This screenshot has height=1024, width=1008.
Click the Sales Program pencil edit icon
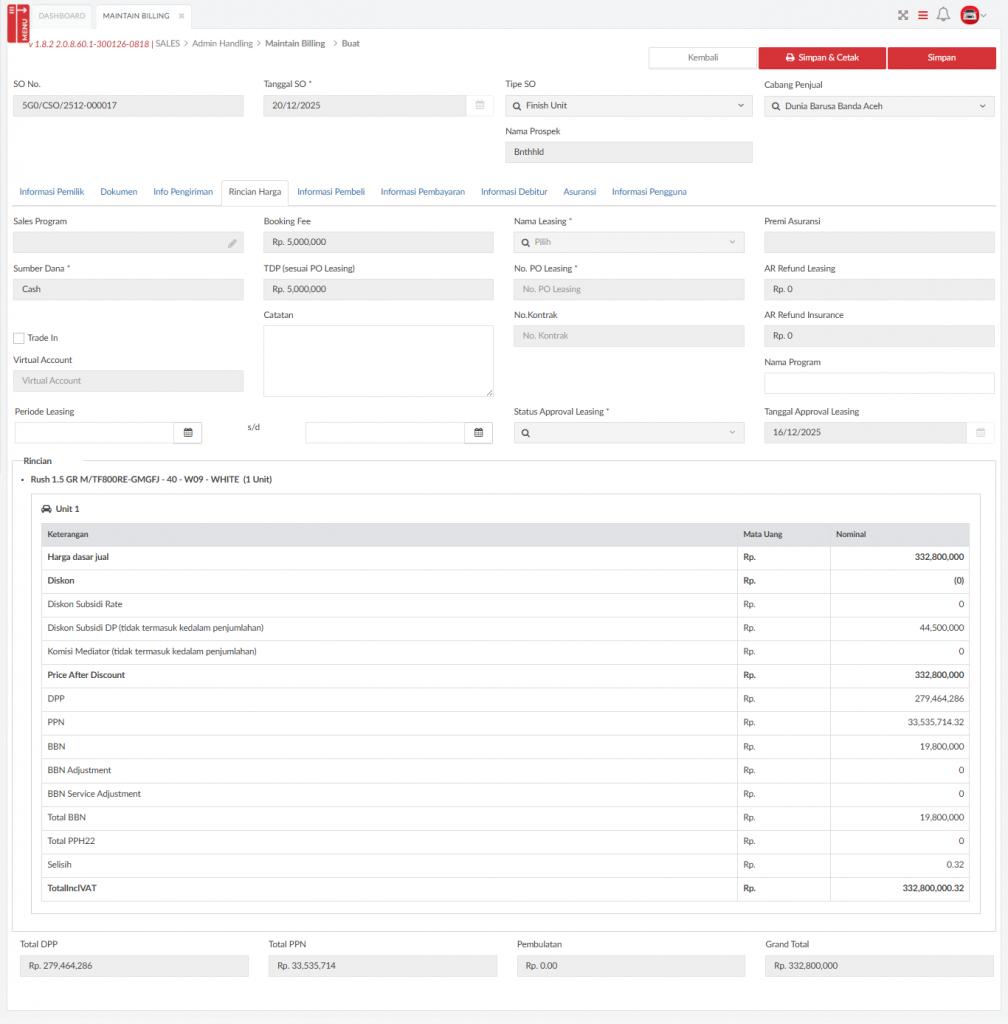(x=232, y=243)
